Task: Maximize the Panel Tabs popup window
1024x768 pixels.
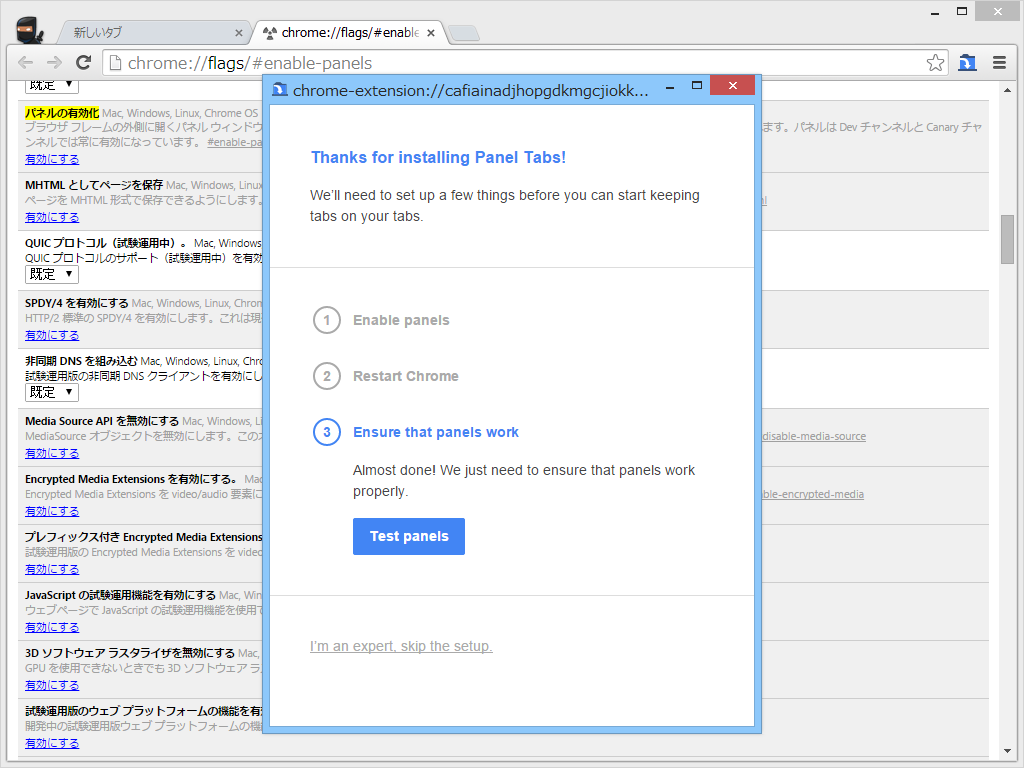Action: [x=697, y=86]
